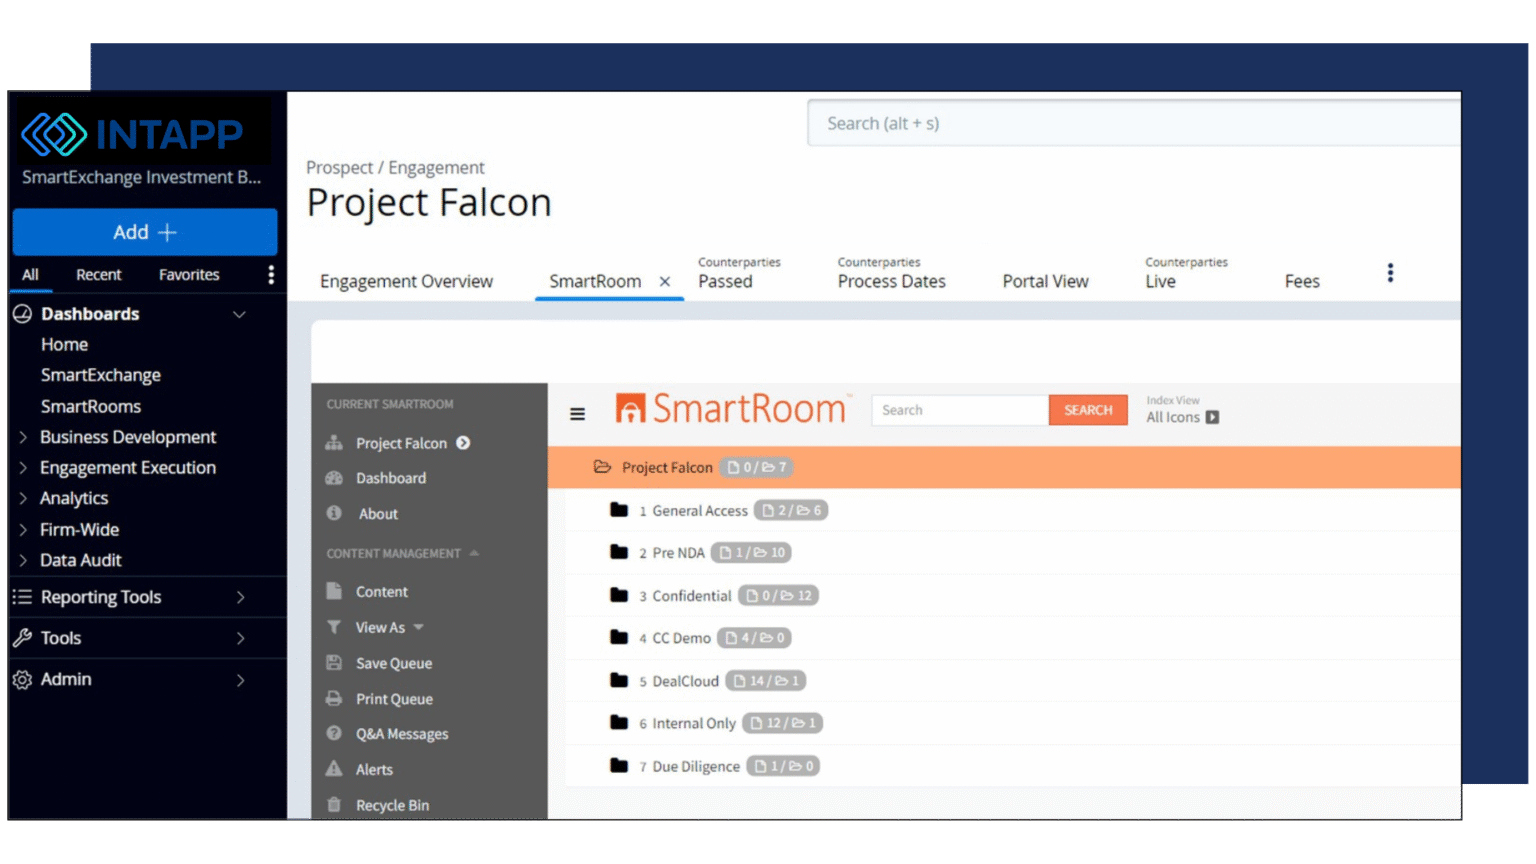Collapse the Content Management section

click(x=474, y=553)
